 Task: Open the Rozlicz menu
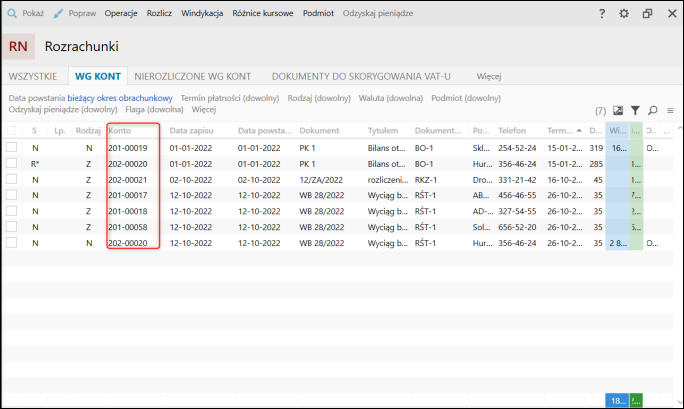[159, 14]
